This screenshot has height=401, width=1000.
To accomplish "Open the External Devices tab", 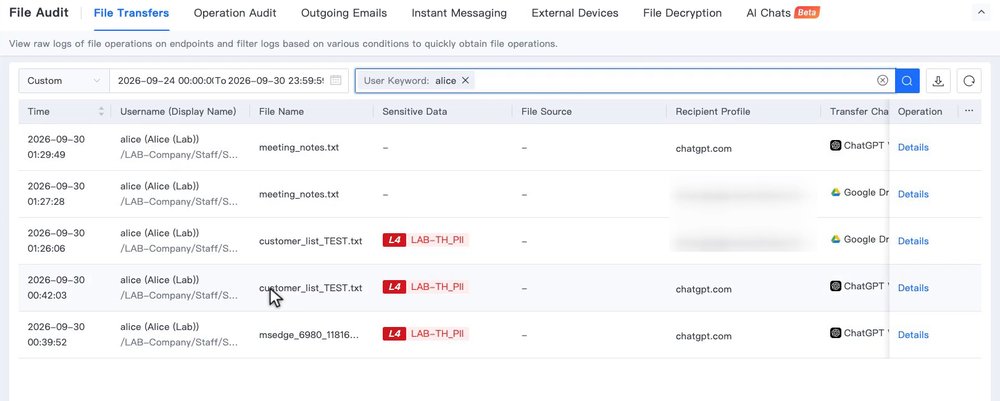I will click(x=575, y=13).
